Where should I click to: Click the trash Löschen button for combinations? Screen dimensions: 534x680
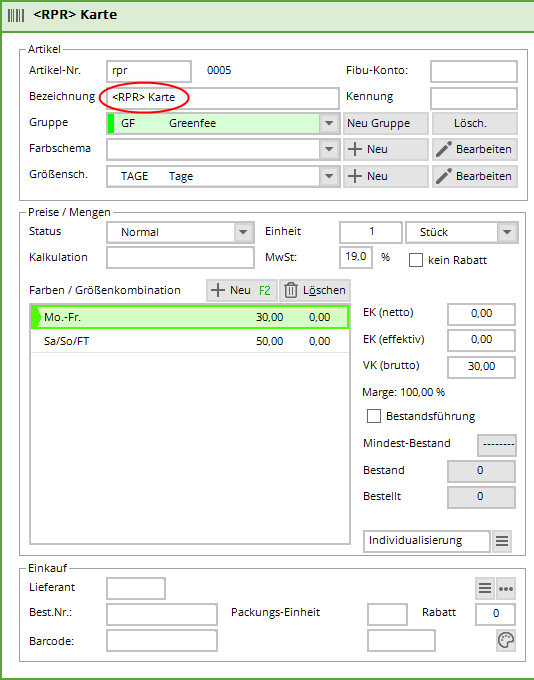(315, 290)
